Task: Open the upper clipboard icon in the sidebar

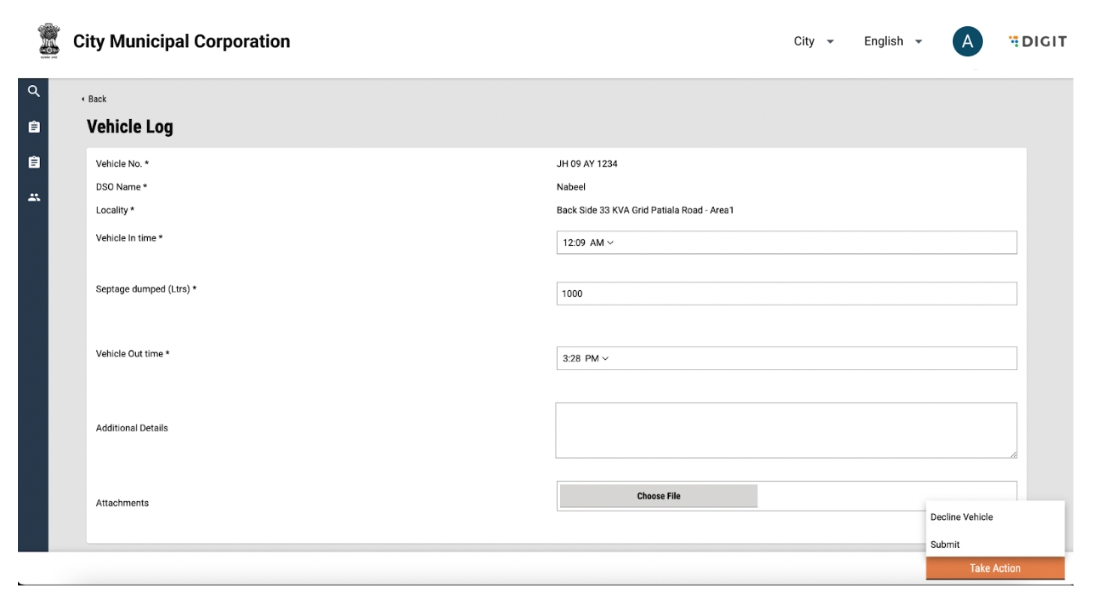Action: coord(33,127)
